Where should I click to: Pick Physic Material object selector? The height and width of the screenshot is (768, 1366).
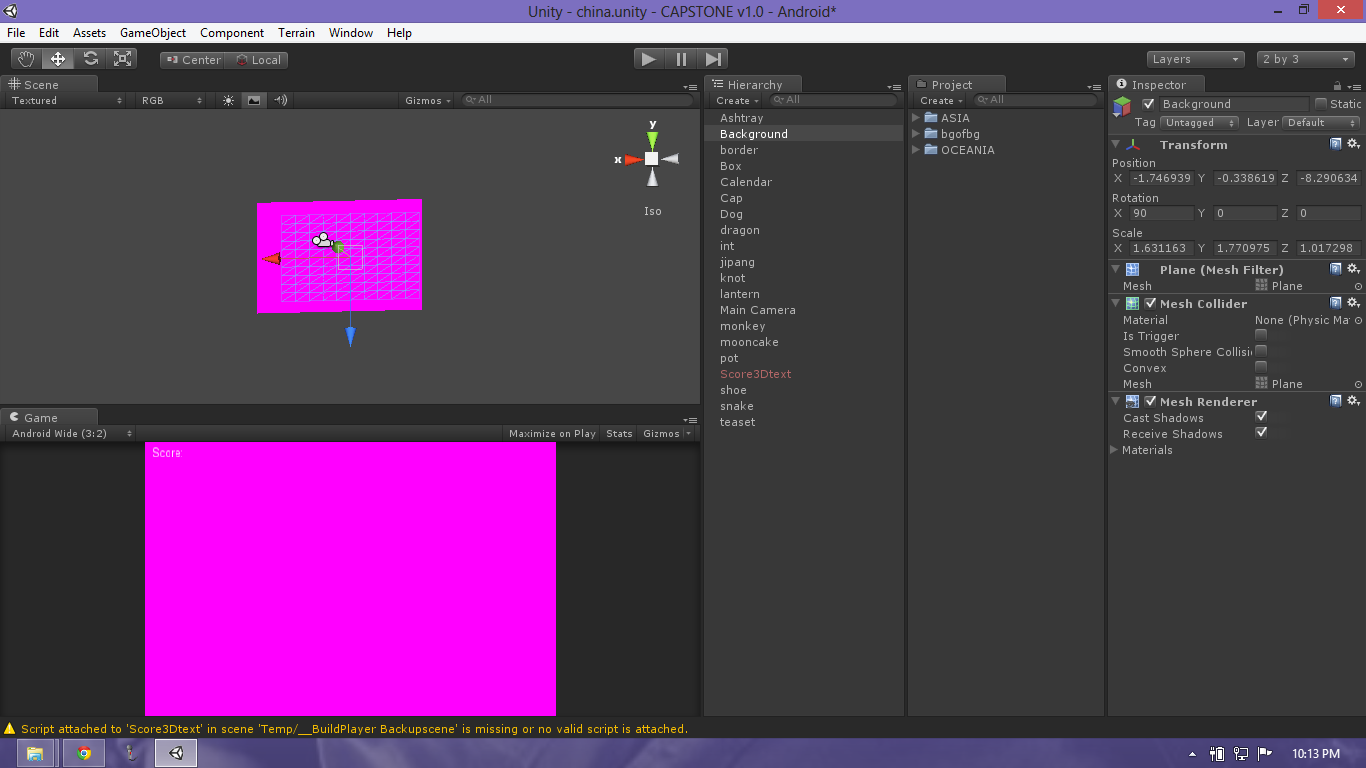(x=1358, y=320)
